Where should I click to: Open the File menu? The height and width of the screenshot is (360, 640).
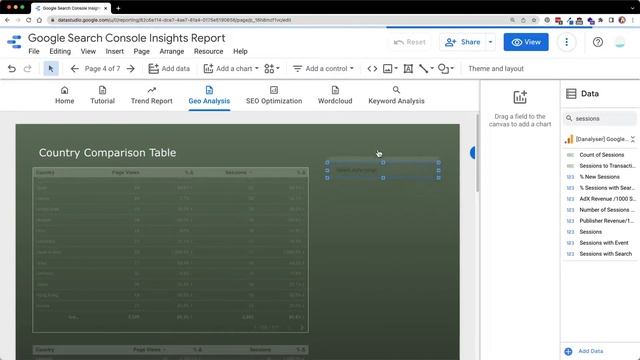pyautogui.click(x=34, y=51)
